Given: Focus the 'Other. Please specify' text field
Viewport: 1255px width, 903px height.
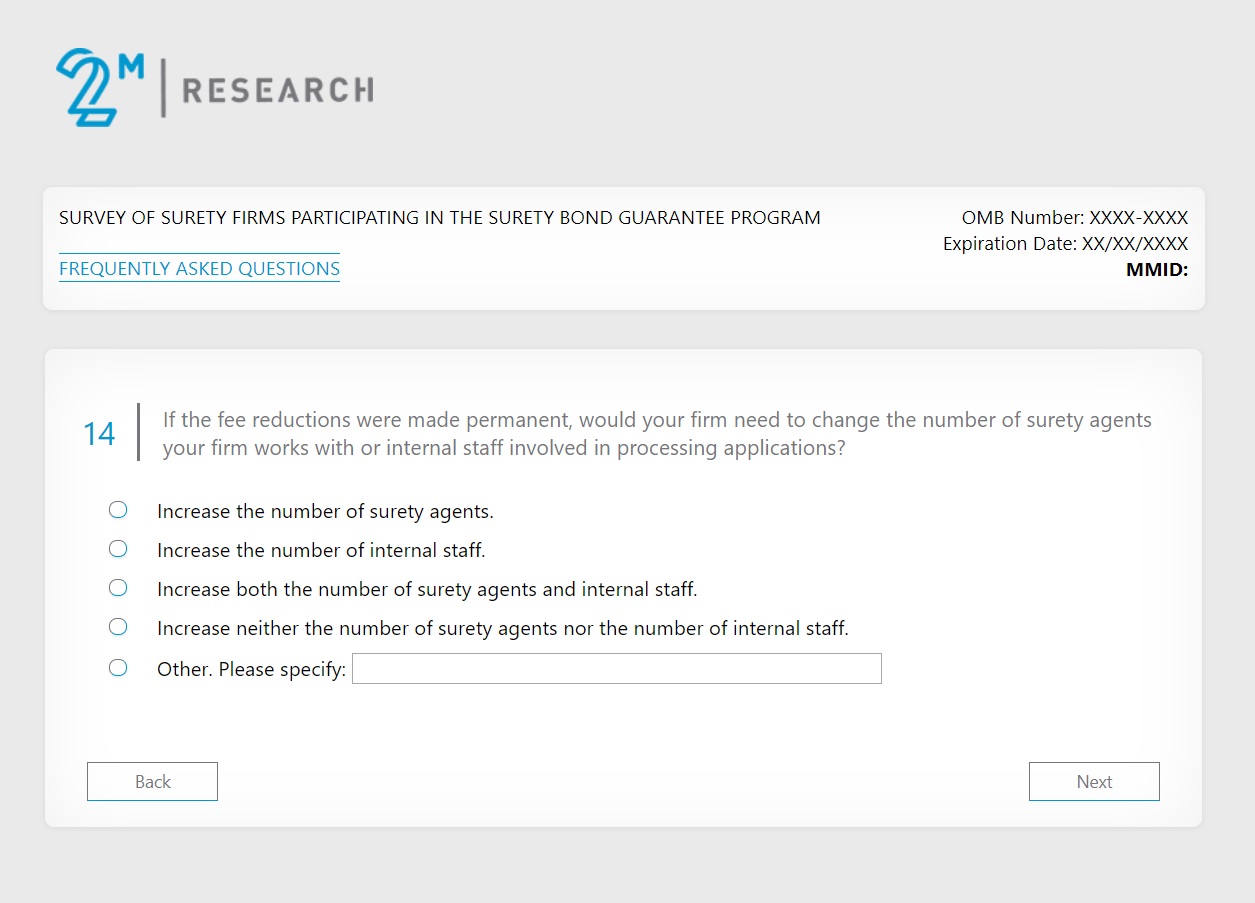Looking at the screenshot, I should (x=616, y=669).
